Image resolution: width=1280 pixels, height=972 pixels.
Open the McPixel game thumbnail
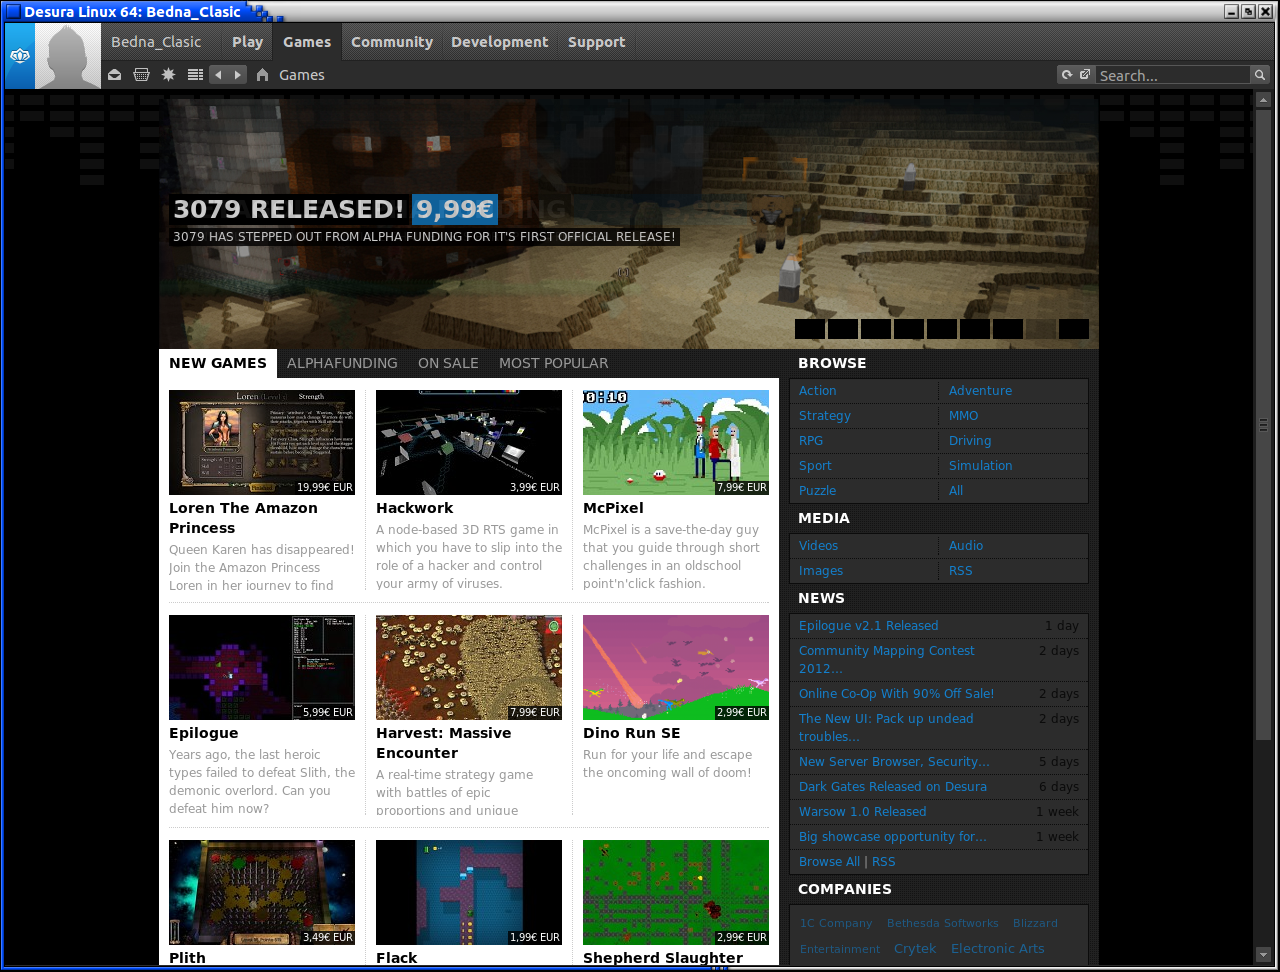(676, 442)
